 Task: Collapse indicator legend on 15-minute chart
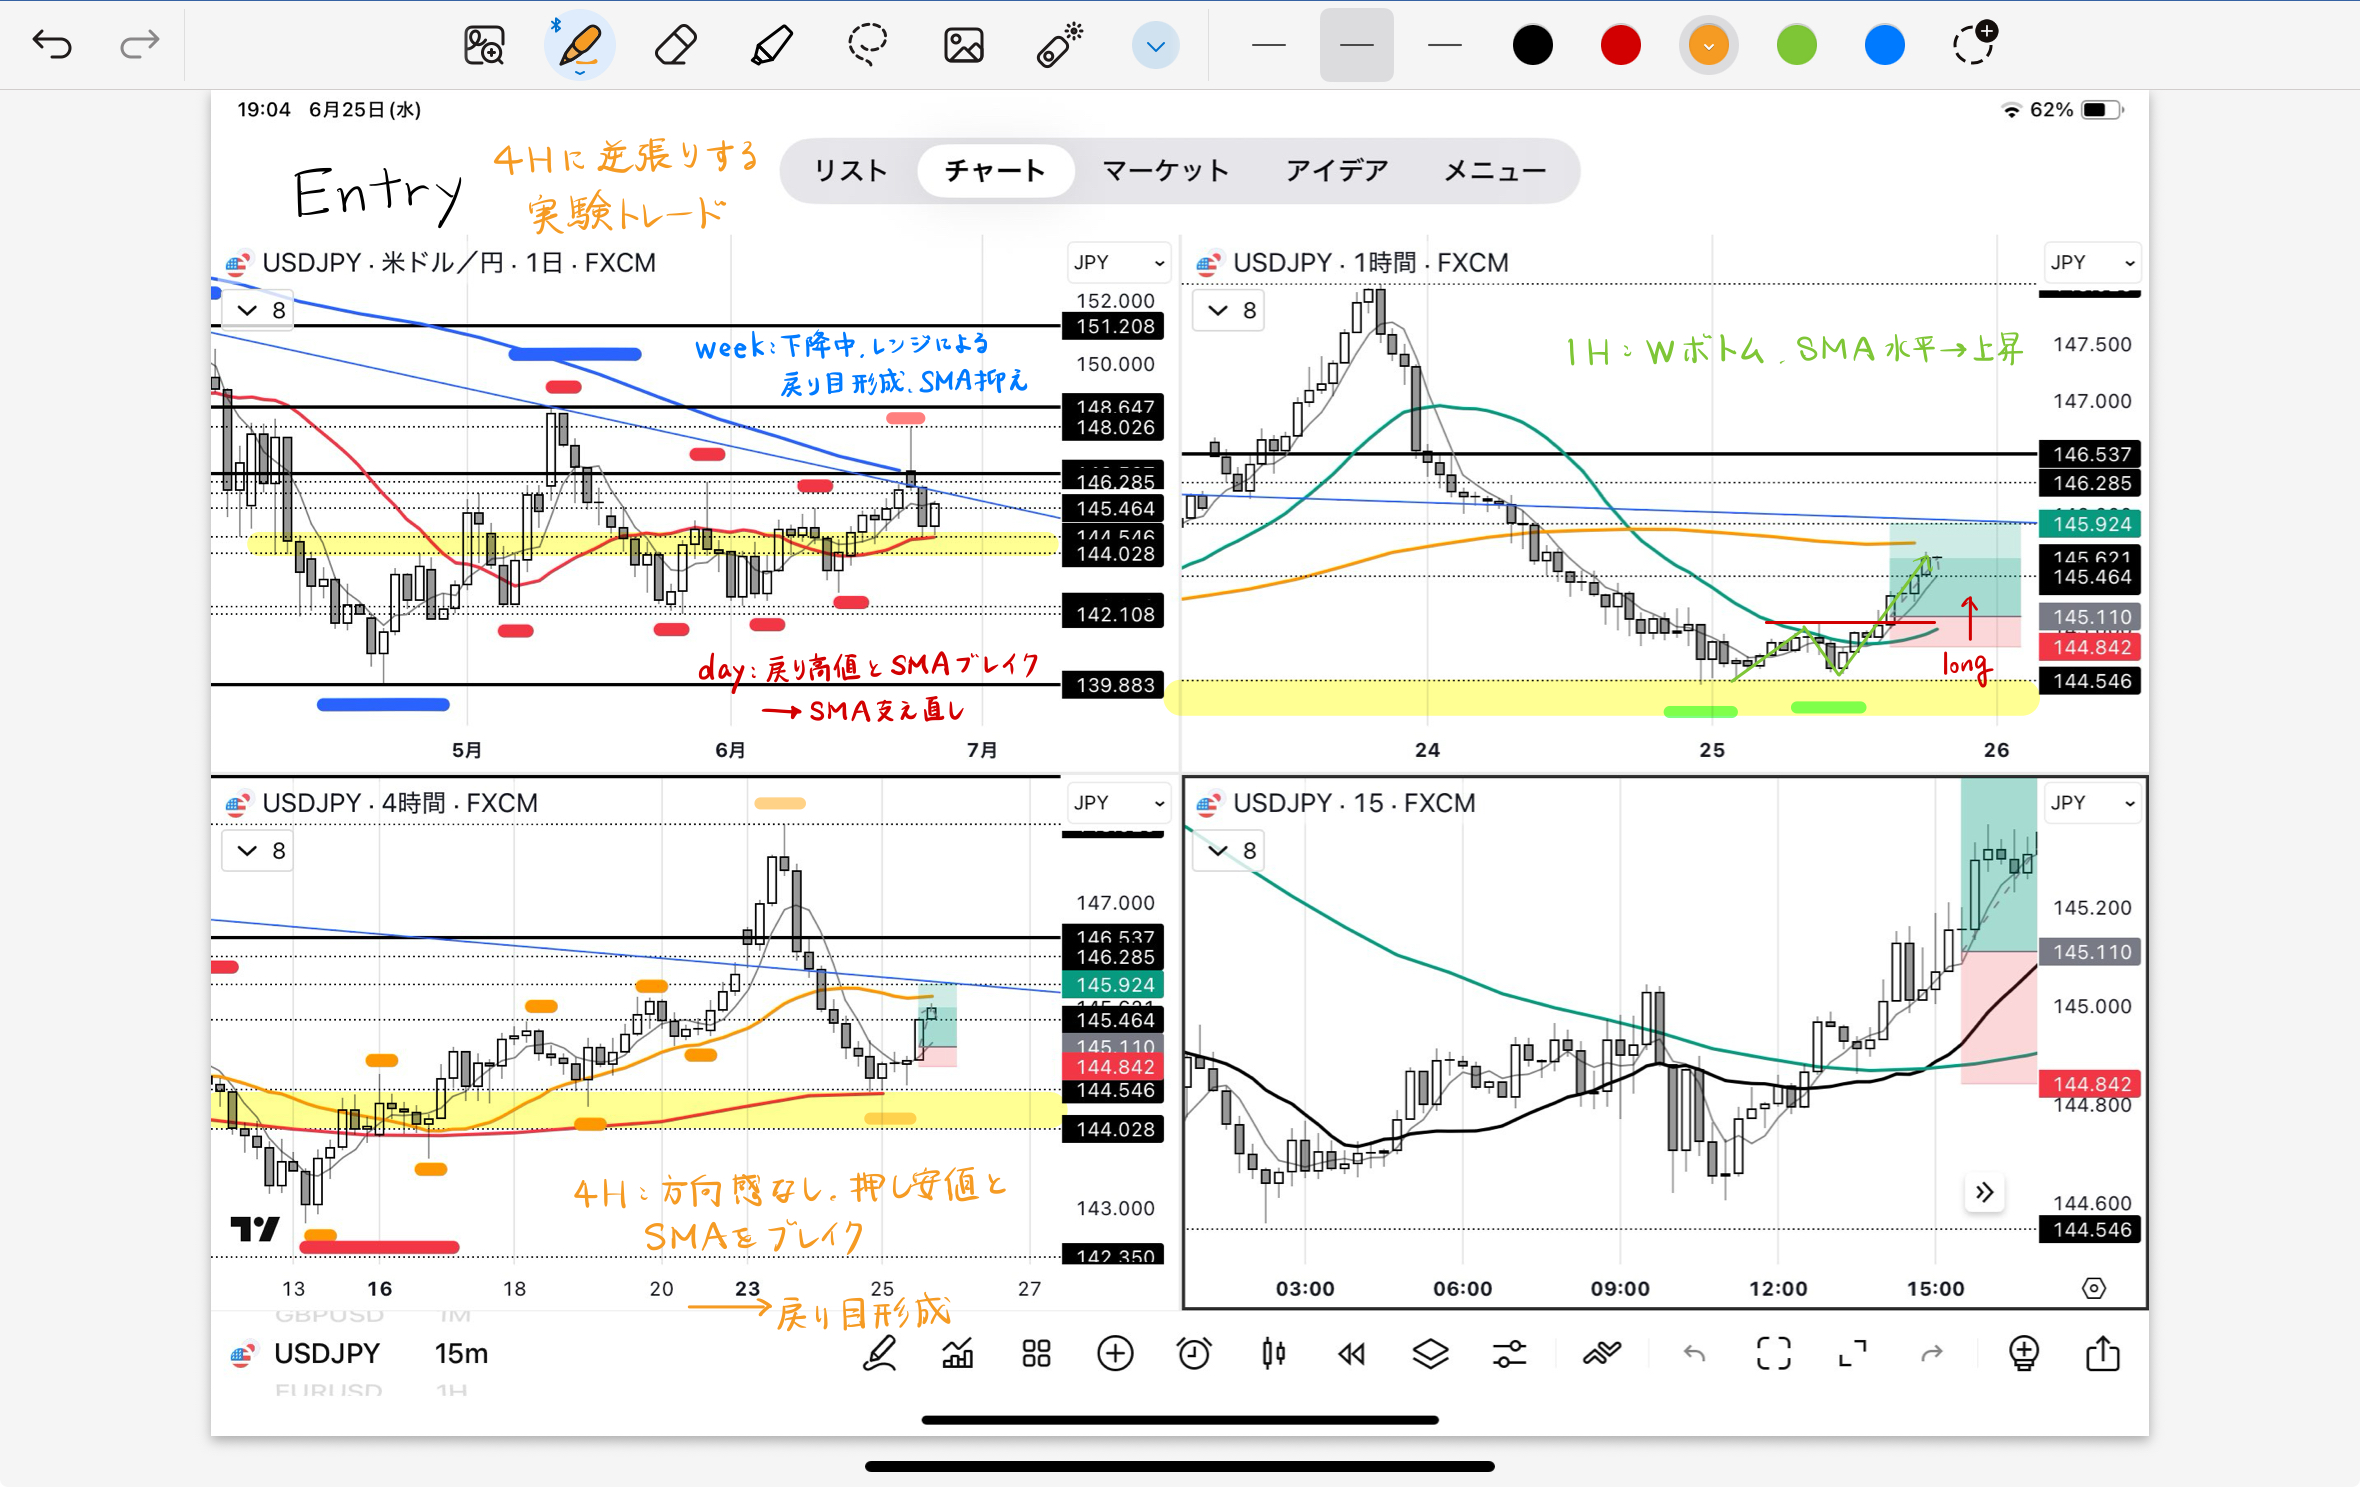(x=1230, y=851)
